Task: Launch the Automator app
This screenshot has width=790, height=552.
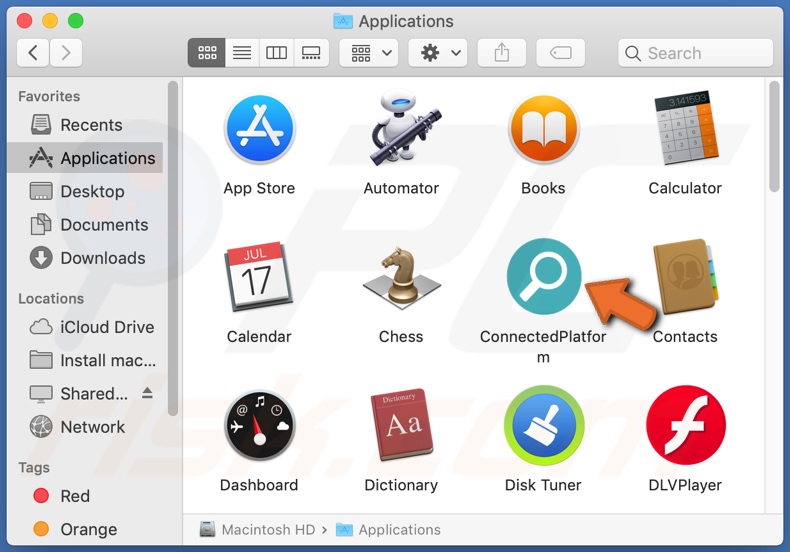Action: click(401, 130)
